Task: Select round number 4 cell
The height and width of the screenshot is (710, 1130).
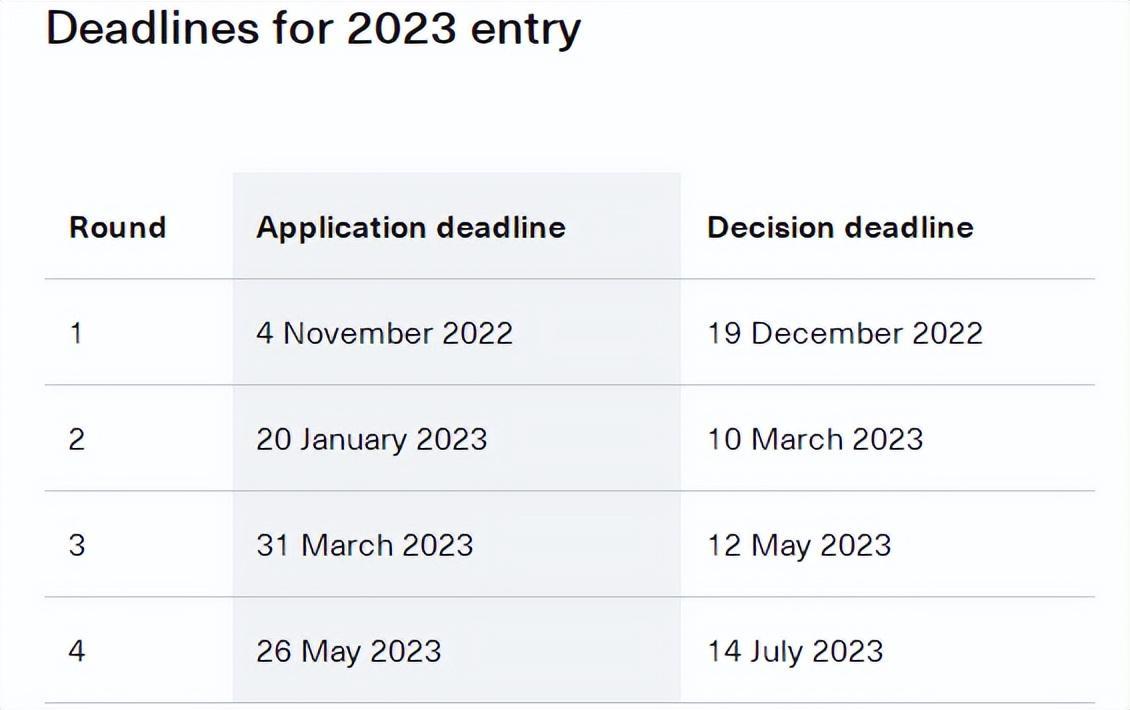Action: pyautogui.click(x=76, y=652)
